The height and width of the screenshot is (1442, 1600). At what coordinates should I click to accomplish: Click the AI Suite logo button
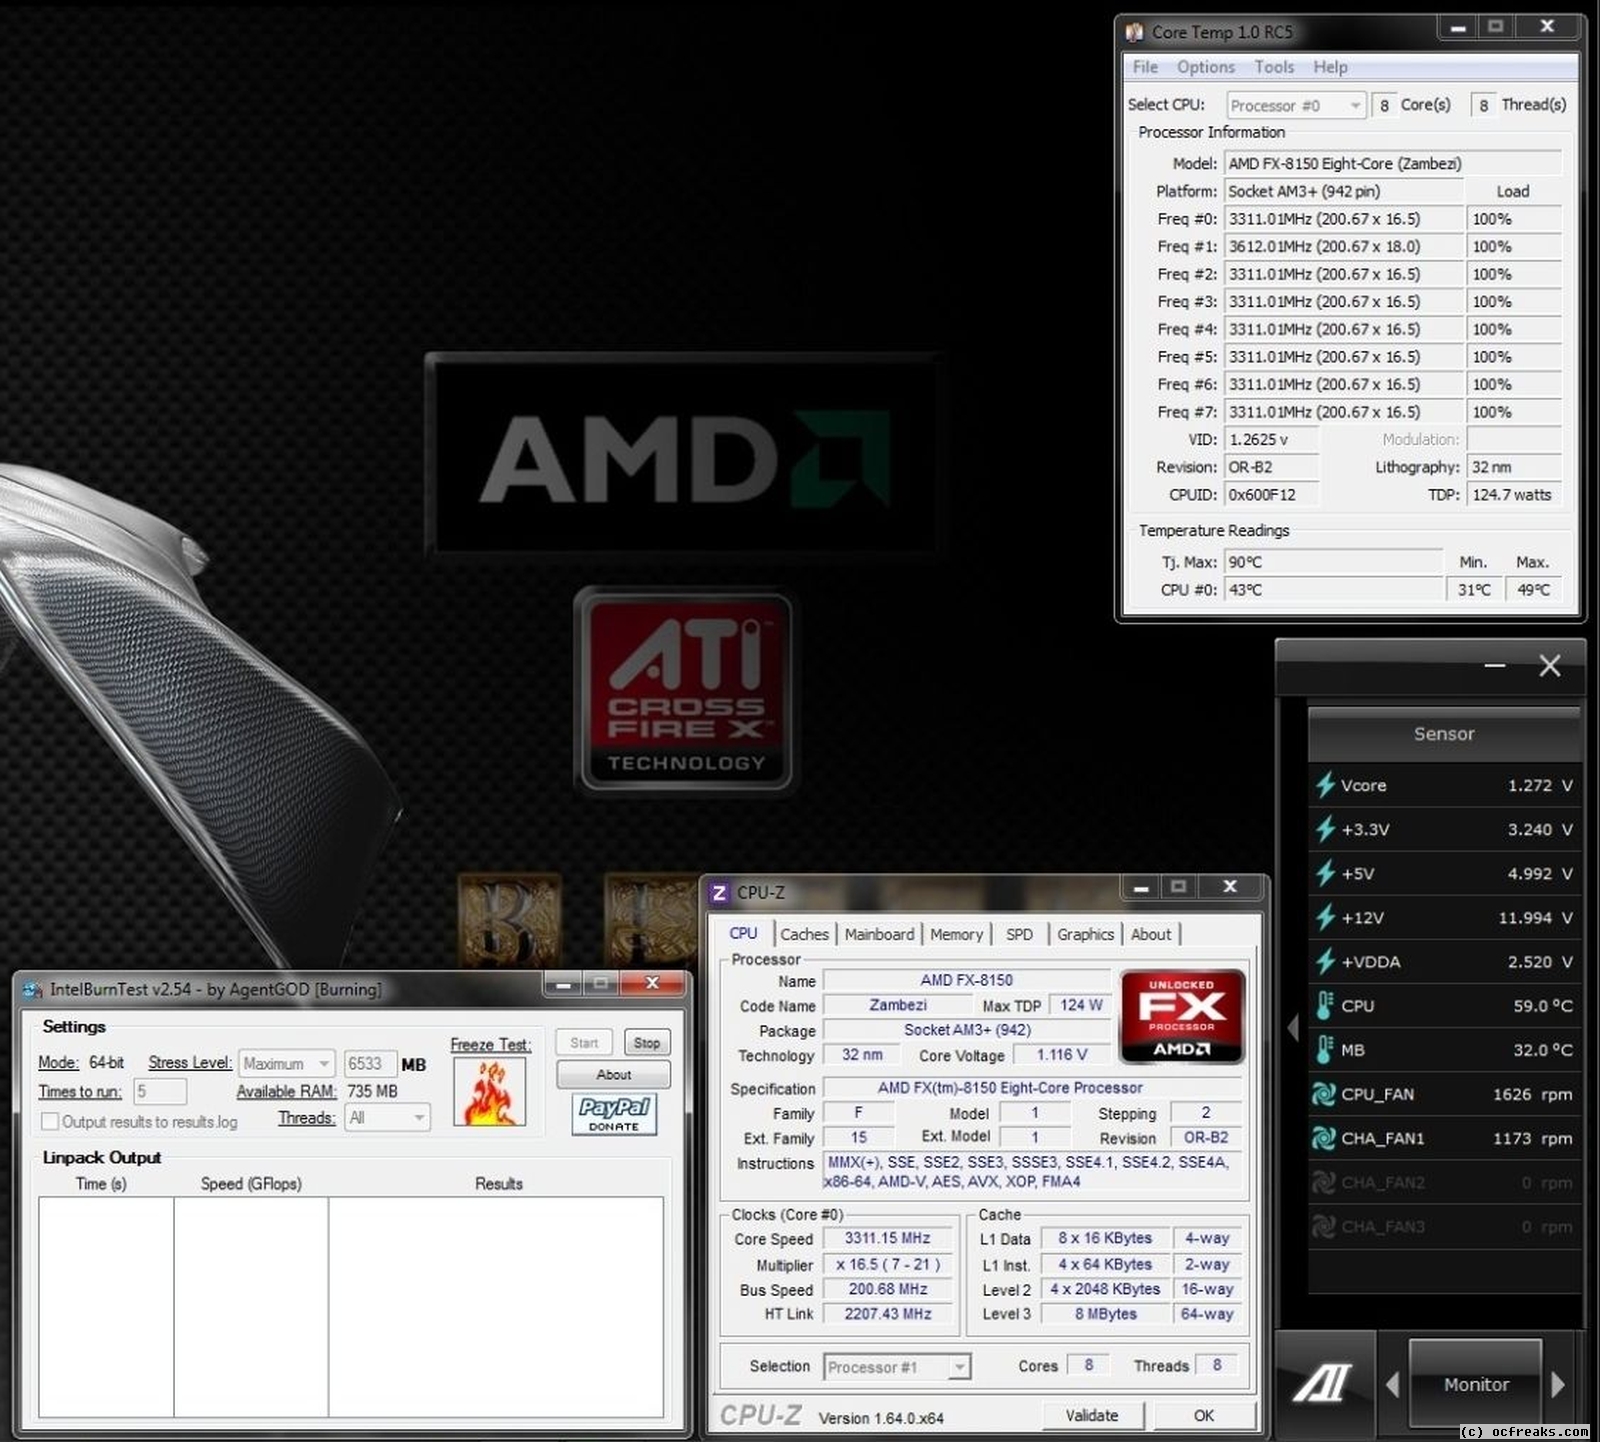pyautogui.click(x=1324, y=1384)
